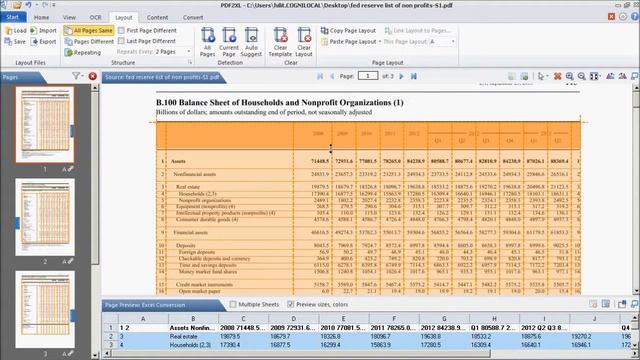640x360 pixels.
Task: Click Undo in quick access toolbar
Action: pyautogui.click(x=28, y=5)
